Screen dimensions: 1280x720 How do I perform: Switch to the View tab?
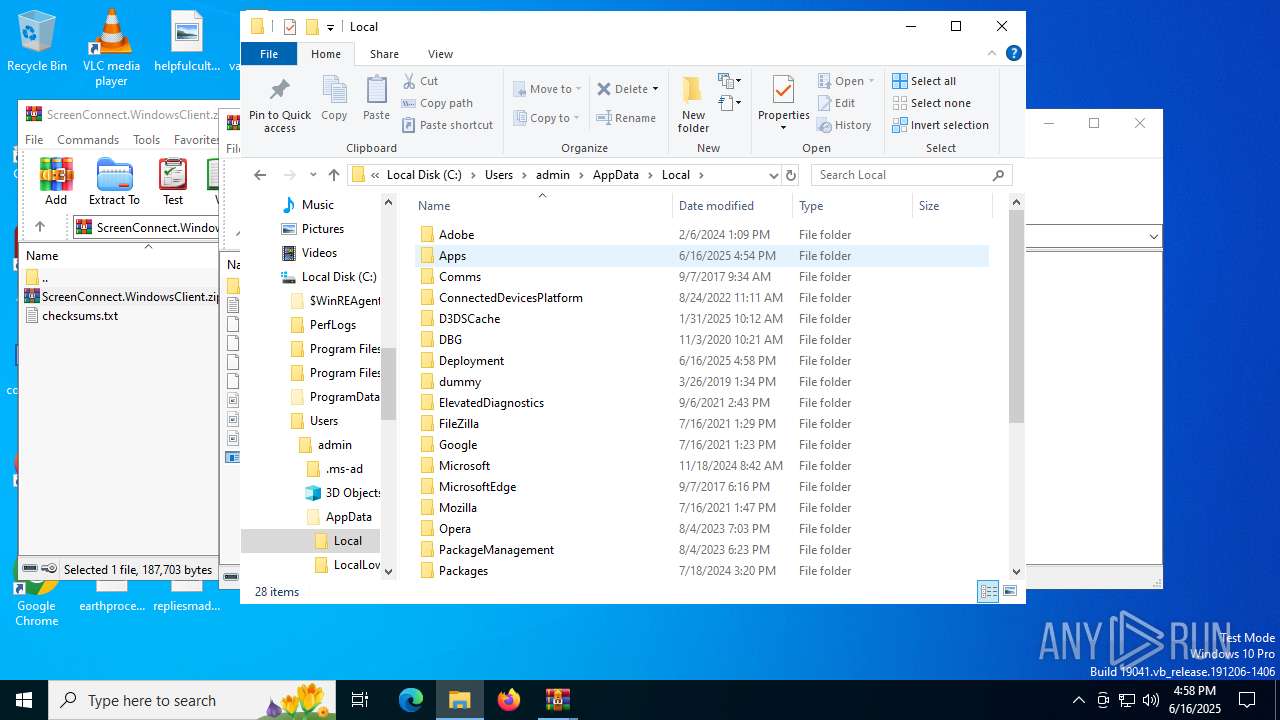440,54
